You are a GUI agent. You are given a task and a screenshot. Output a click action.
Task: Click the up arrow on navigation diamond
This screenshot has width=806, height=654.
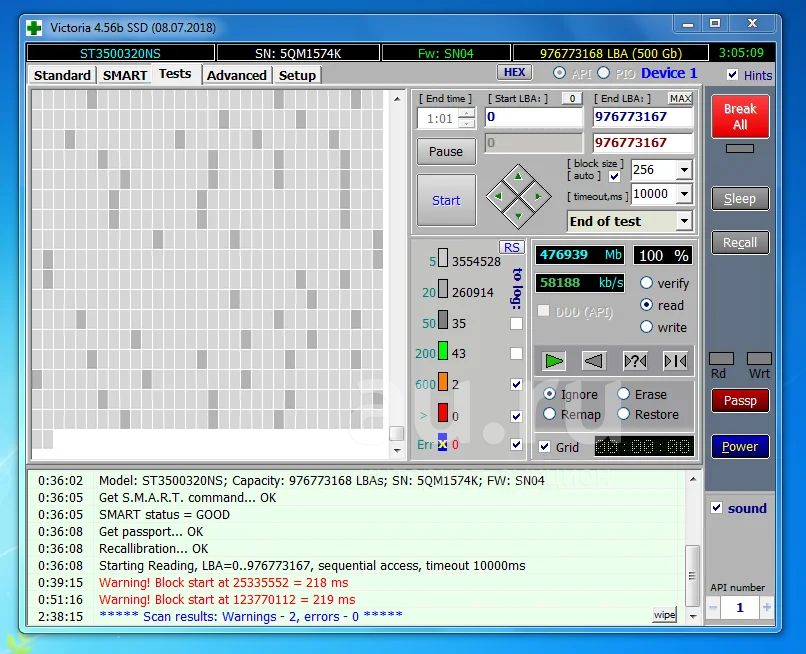pyautogui.click(x=518, y=176)
